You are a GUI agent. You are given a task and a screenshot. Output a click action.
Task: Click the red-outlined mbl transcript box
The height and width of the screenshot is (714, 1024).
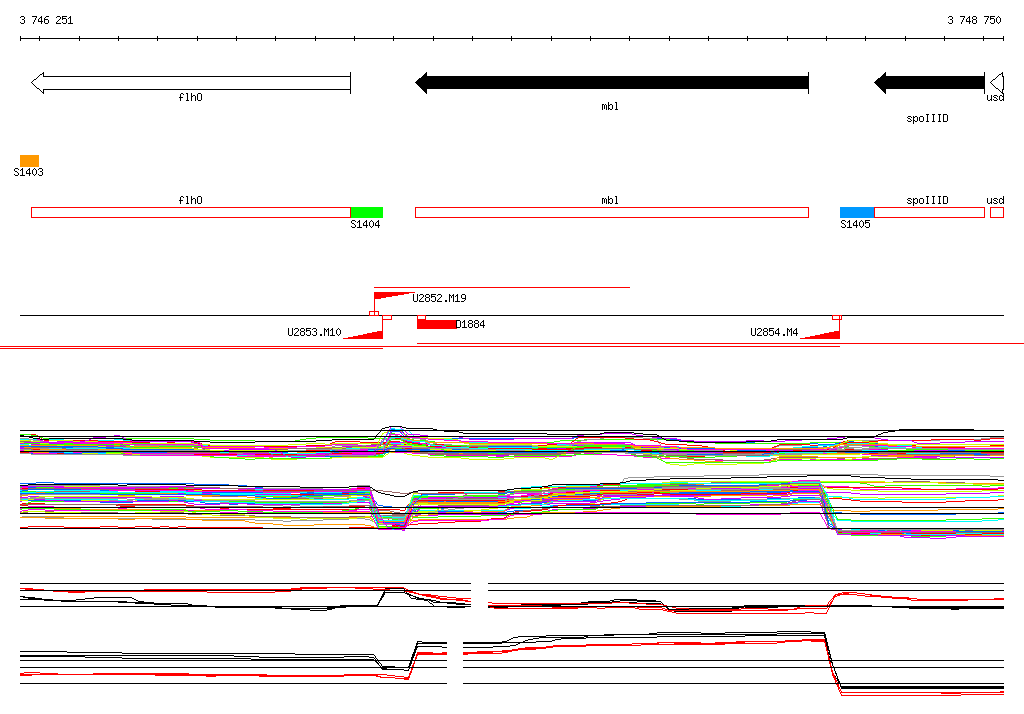612,212
